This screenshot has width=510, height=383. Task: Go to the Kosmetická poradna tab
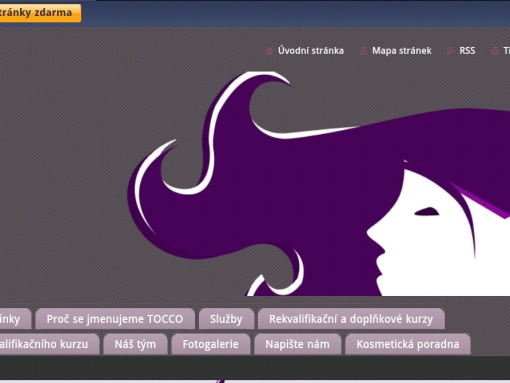pos(408,344)
